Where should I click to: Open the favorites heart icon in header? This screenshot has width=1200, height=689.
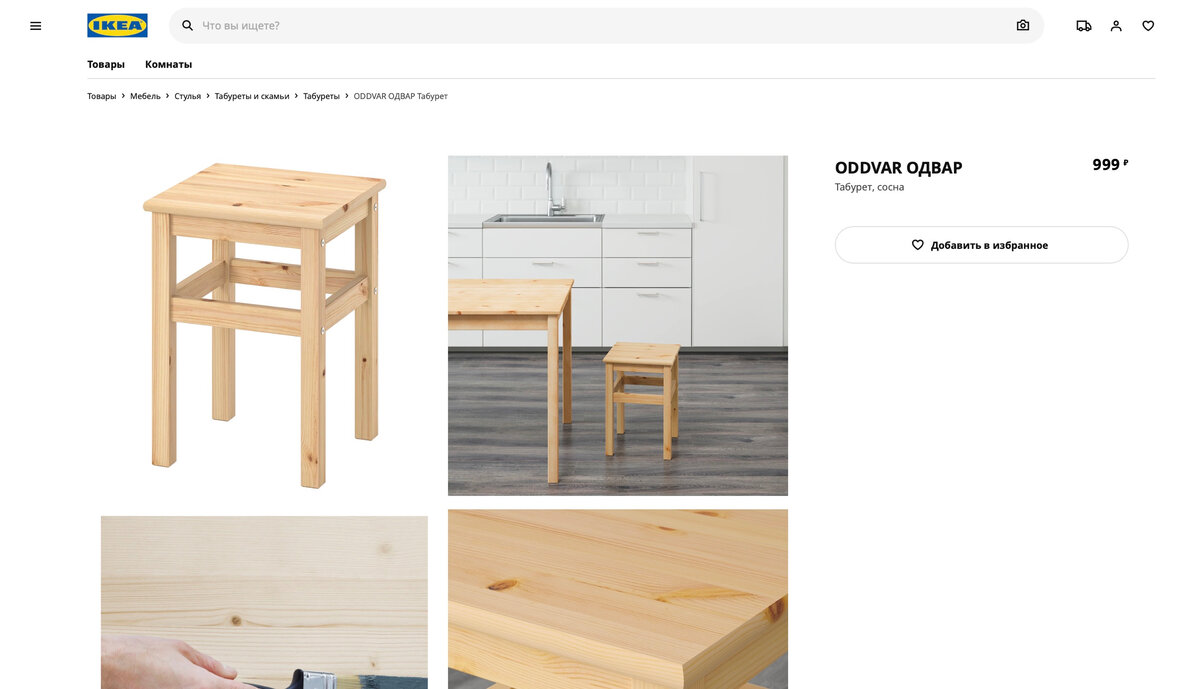pyautogui.click(x=1148, y=26)
